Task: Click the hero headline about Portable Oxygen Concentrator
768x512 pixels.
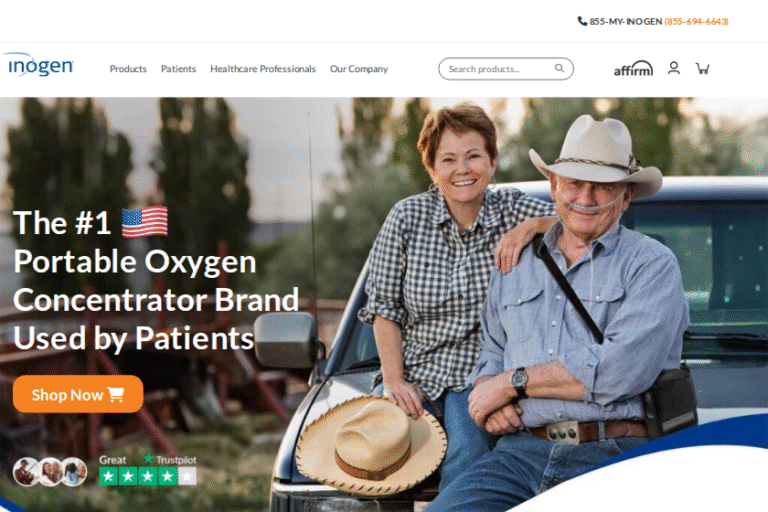Action: click(156, 280)
